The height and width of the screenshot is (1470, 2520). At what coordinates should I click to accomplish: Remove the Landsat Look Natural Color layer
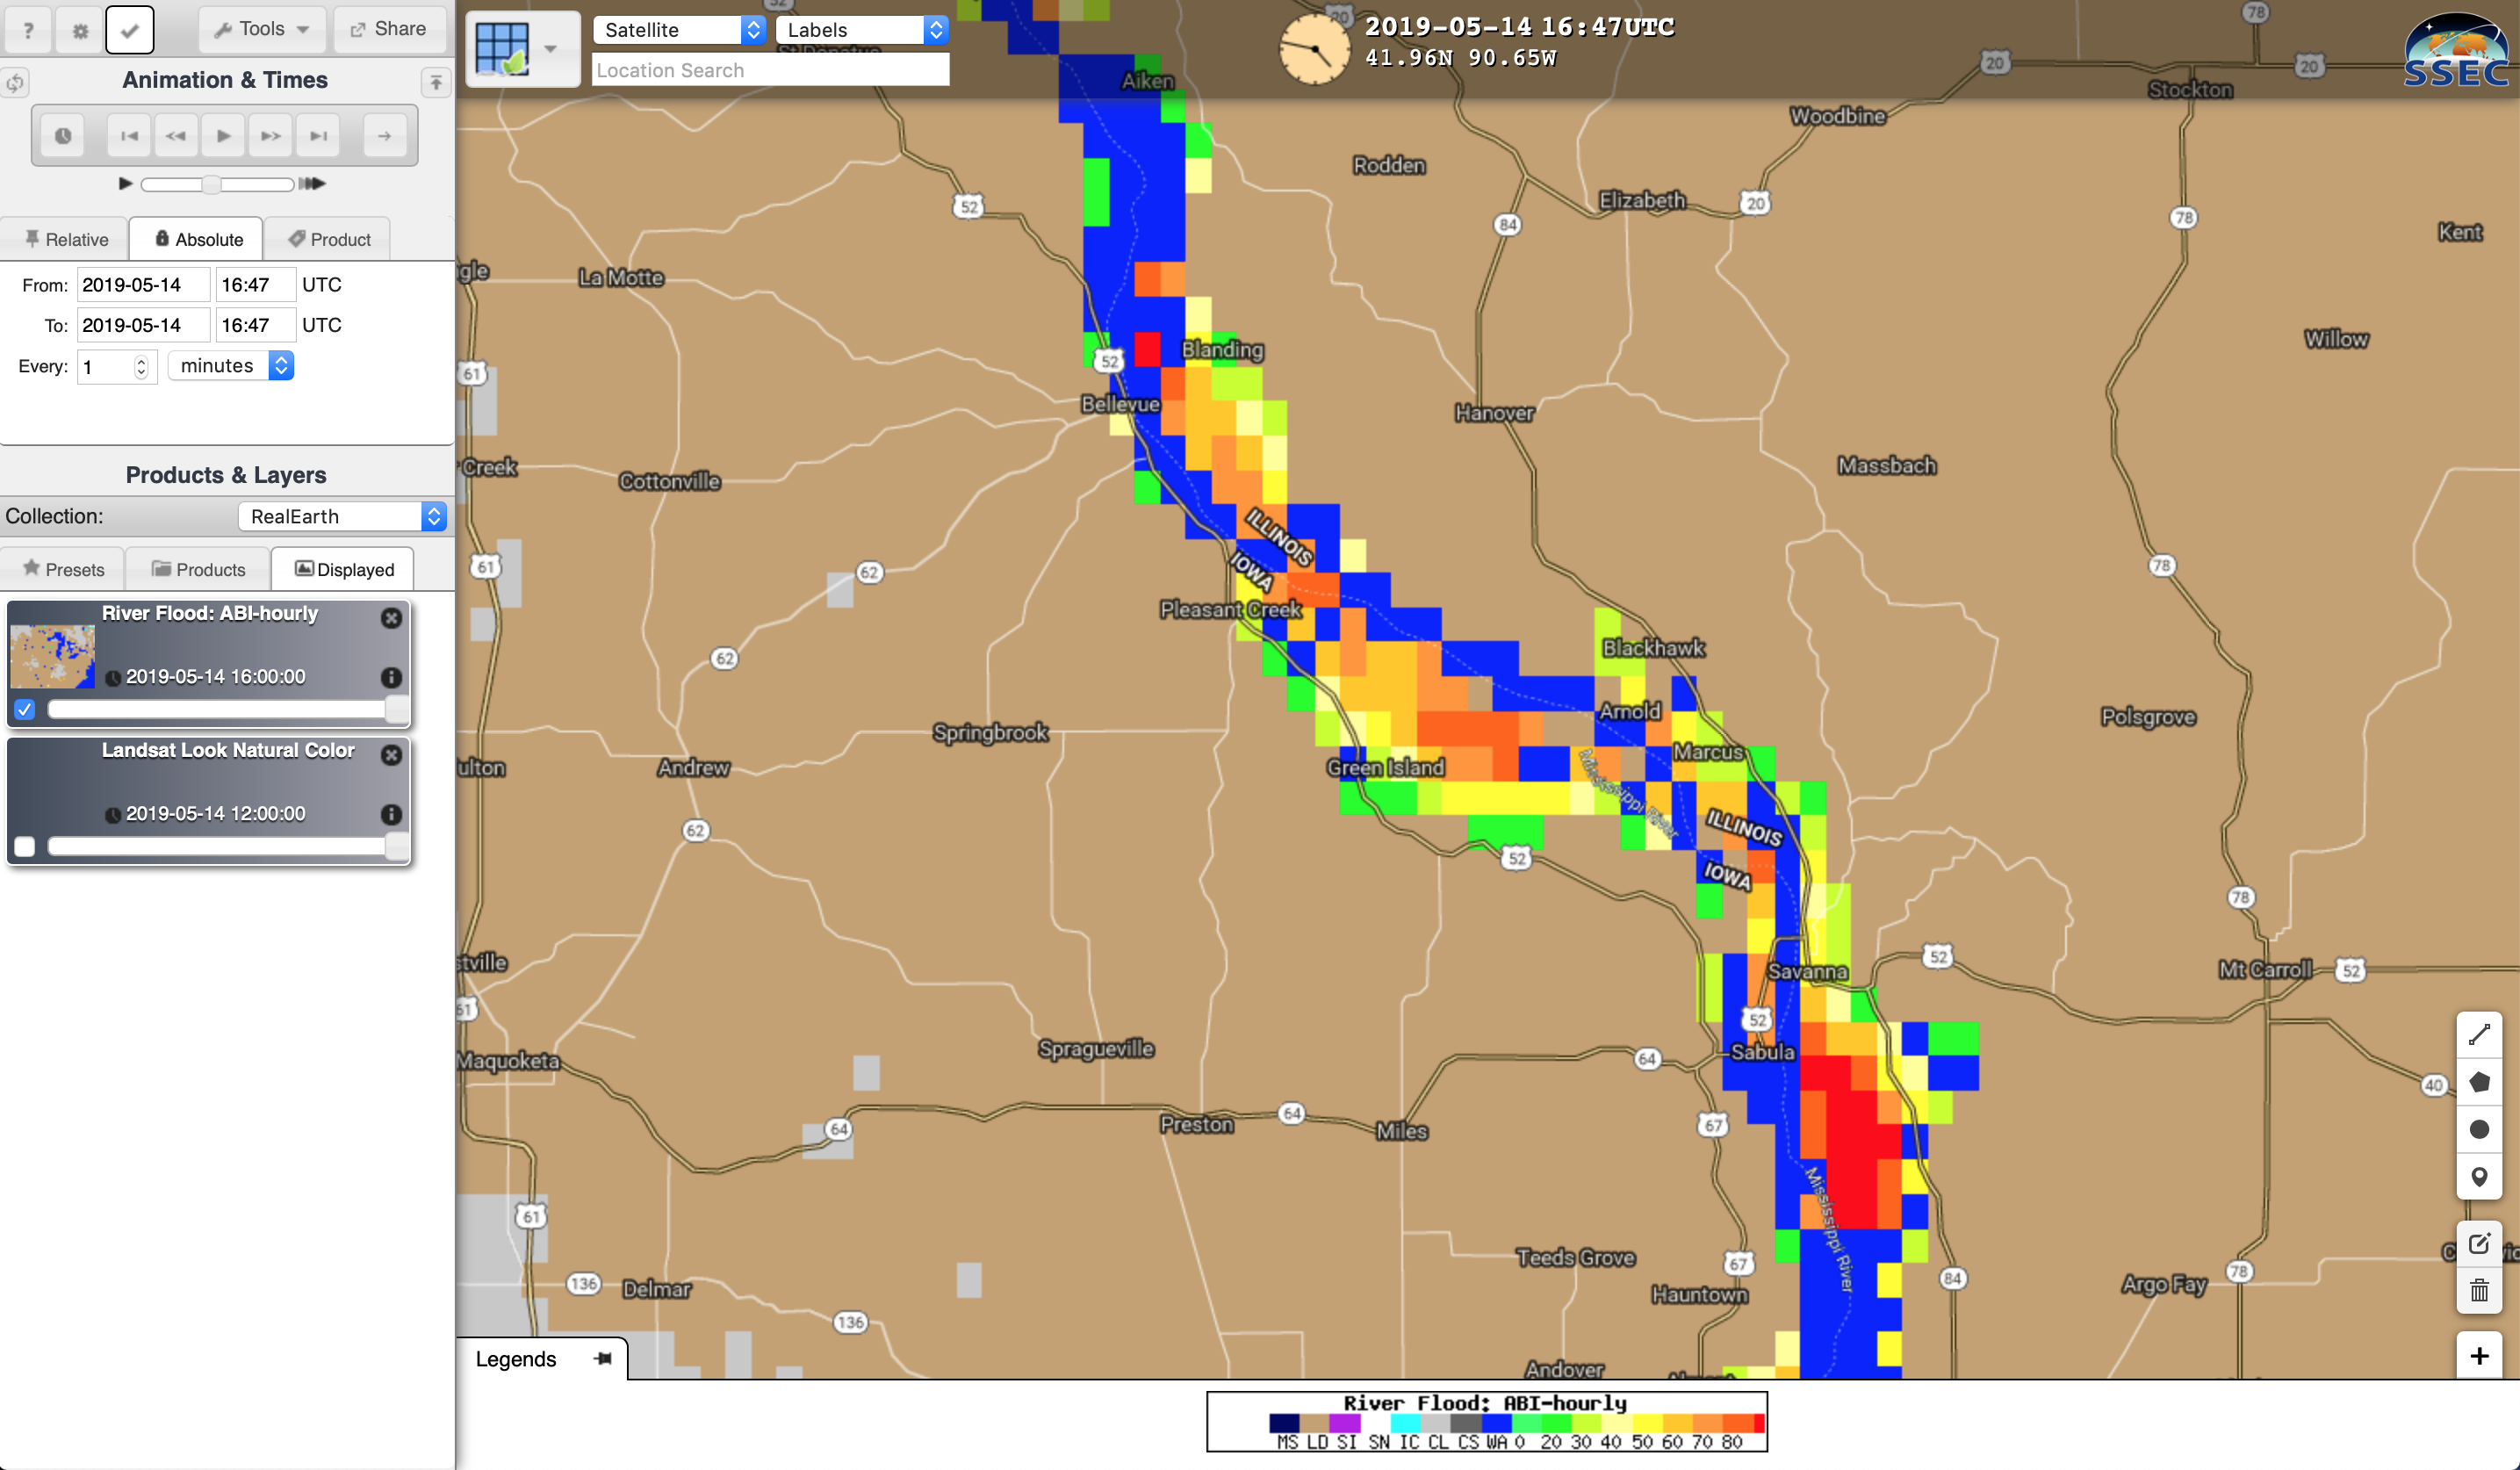pyautogui.click(x=392, y=755)
